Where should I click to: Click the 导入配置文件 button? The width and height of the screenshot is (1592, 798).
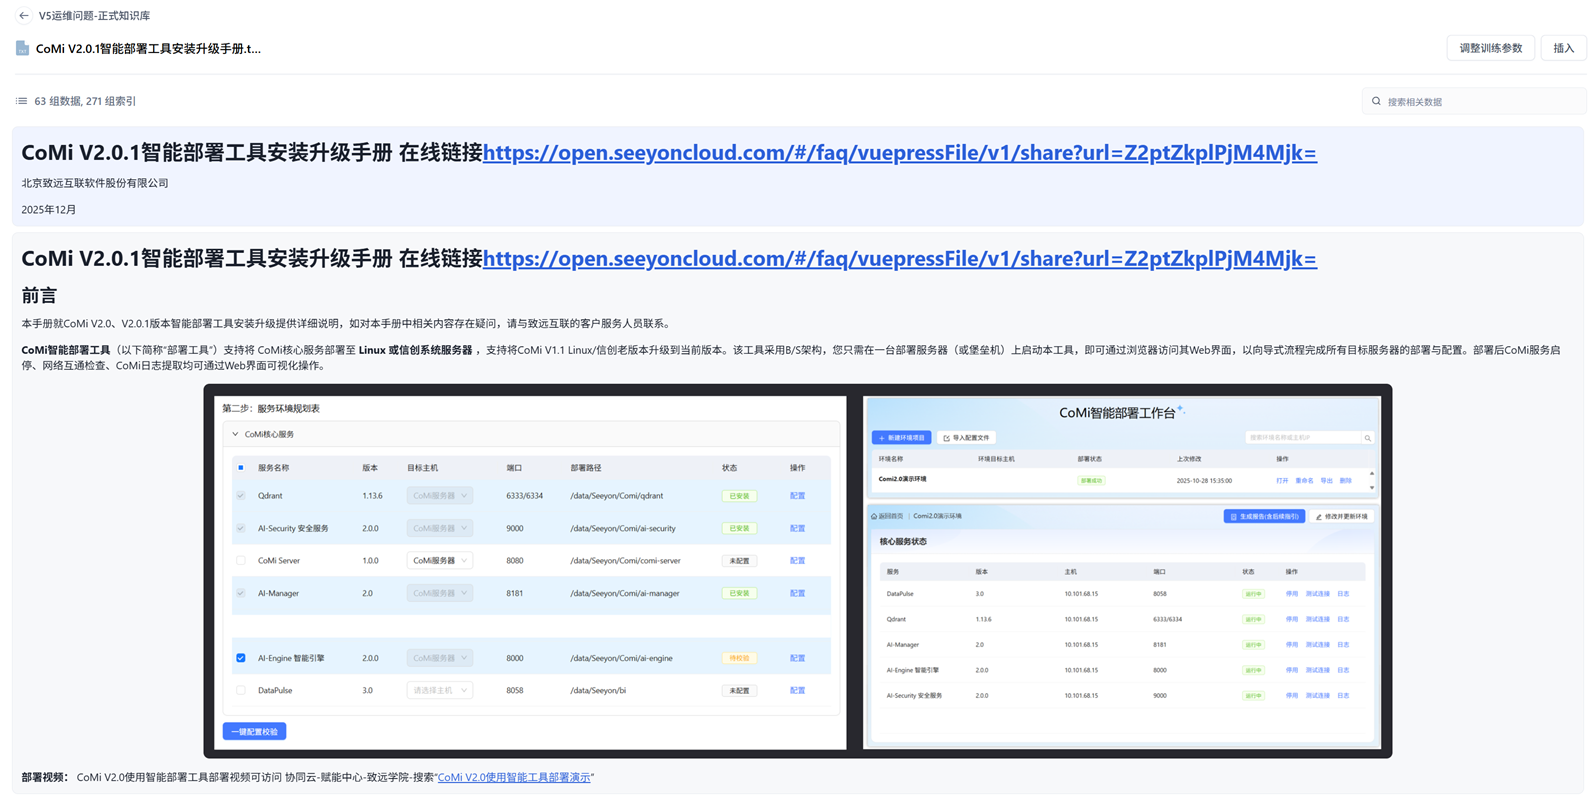966,438
